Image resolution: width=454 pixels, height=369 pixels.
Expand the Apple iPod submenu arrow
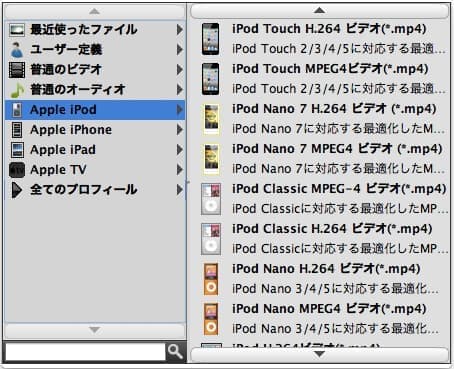click(180, 110)
